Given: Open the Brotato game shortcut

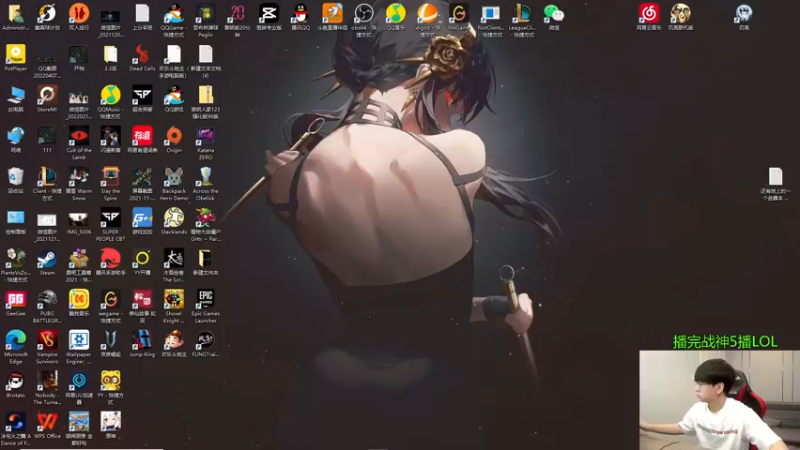Looking at the screenshot, I should [15, 382].
